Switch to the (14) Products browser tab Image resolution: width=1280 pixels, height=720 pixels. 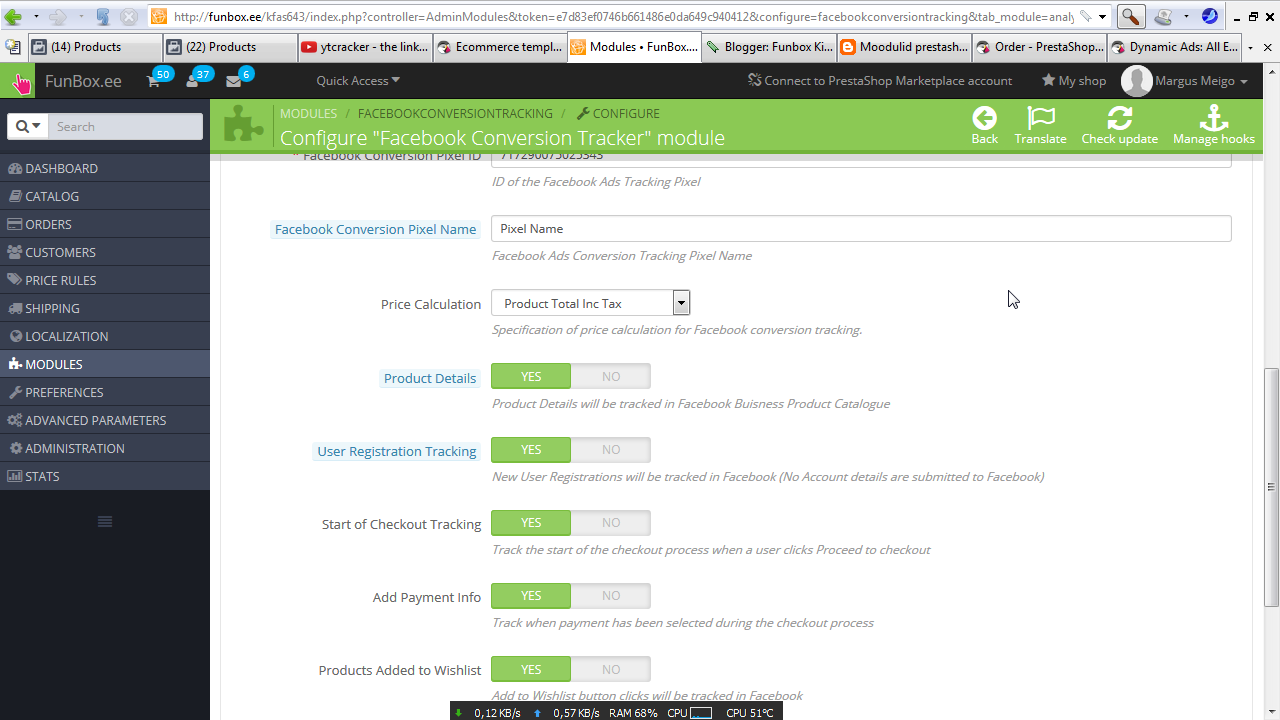95,47
